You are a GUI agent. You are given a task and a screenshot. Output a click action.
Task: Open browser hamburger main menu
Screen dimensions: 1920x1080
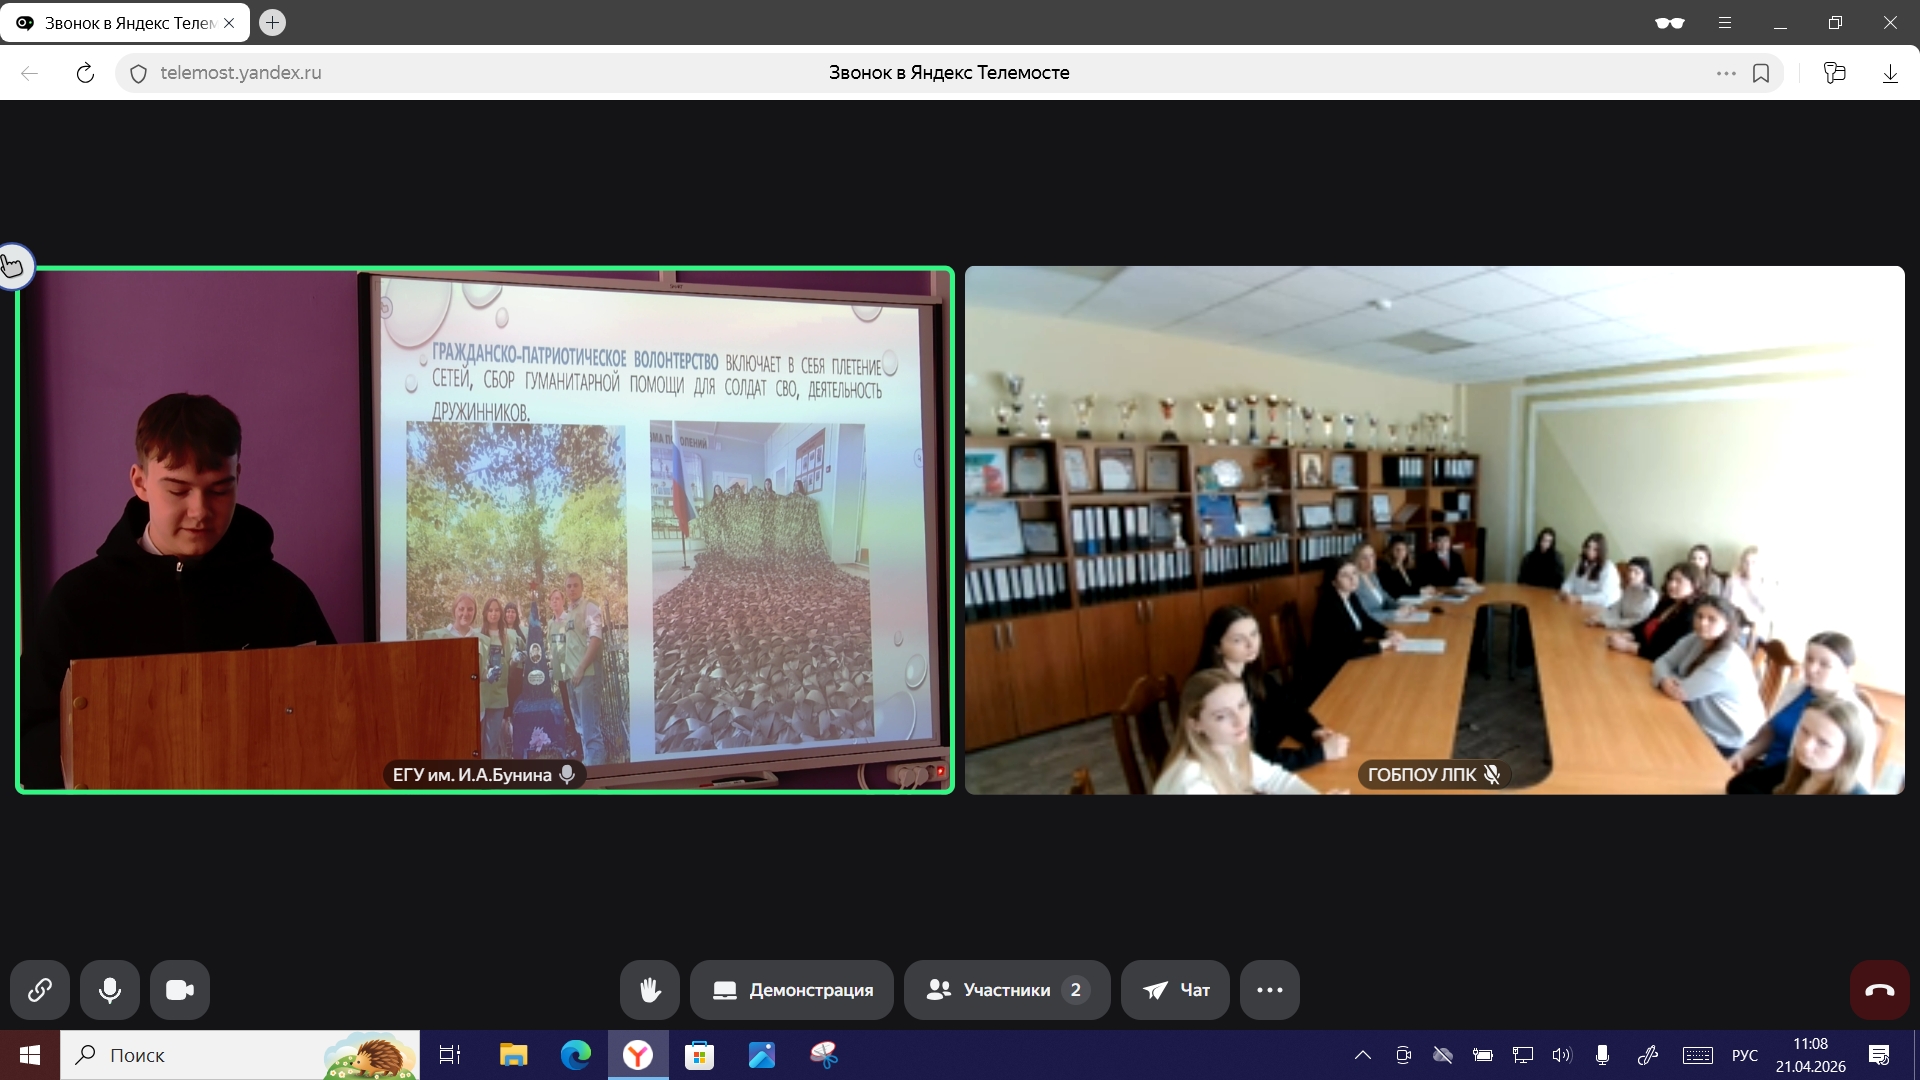[1725, 22]
